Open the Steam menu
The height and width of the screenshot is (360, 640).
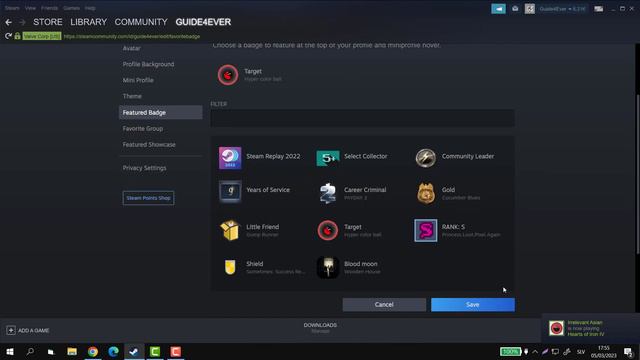12,8
